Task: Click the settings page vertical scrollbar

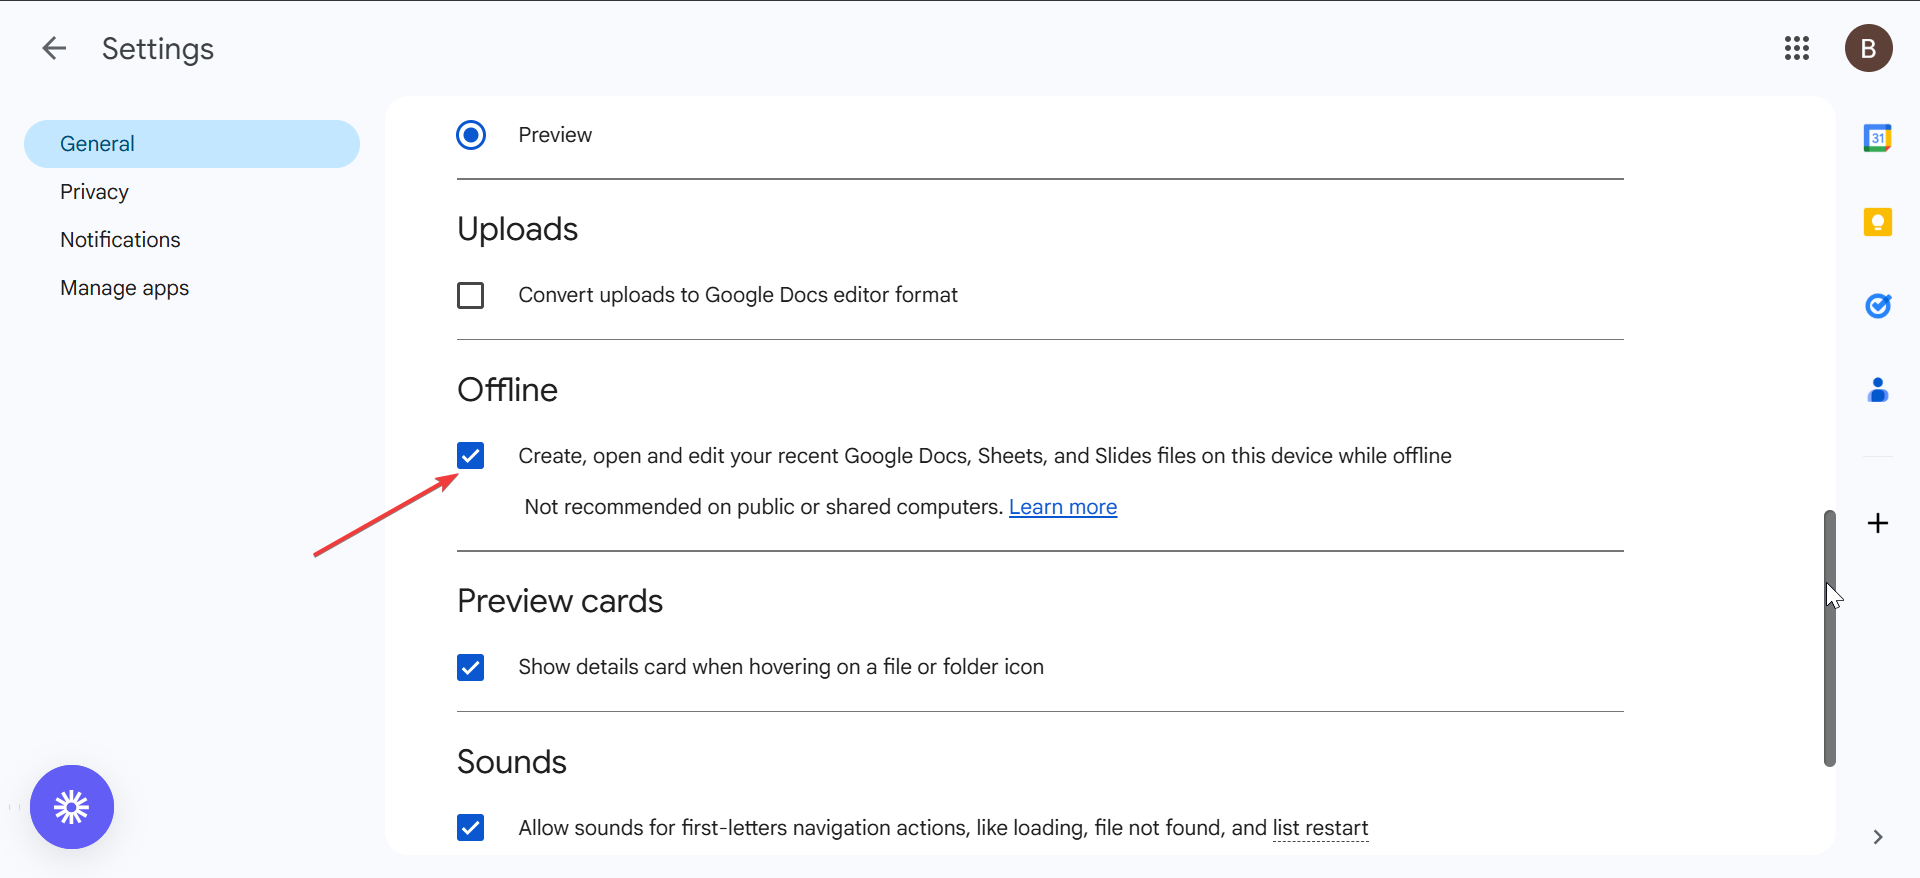Action: [x=1829, y=638]
